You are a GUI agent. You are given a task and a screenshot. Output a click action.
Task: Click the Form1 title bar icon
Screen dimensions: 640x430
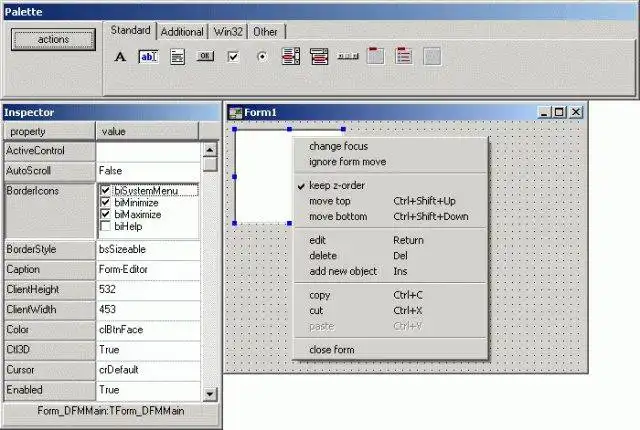(x=235, y=113)
